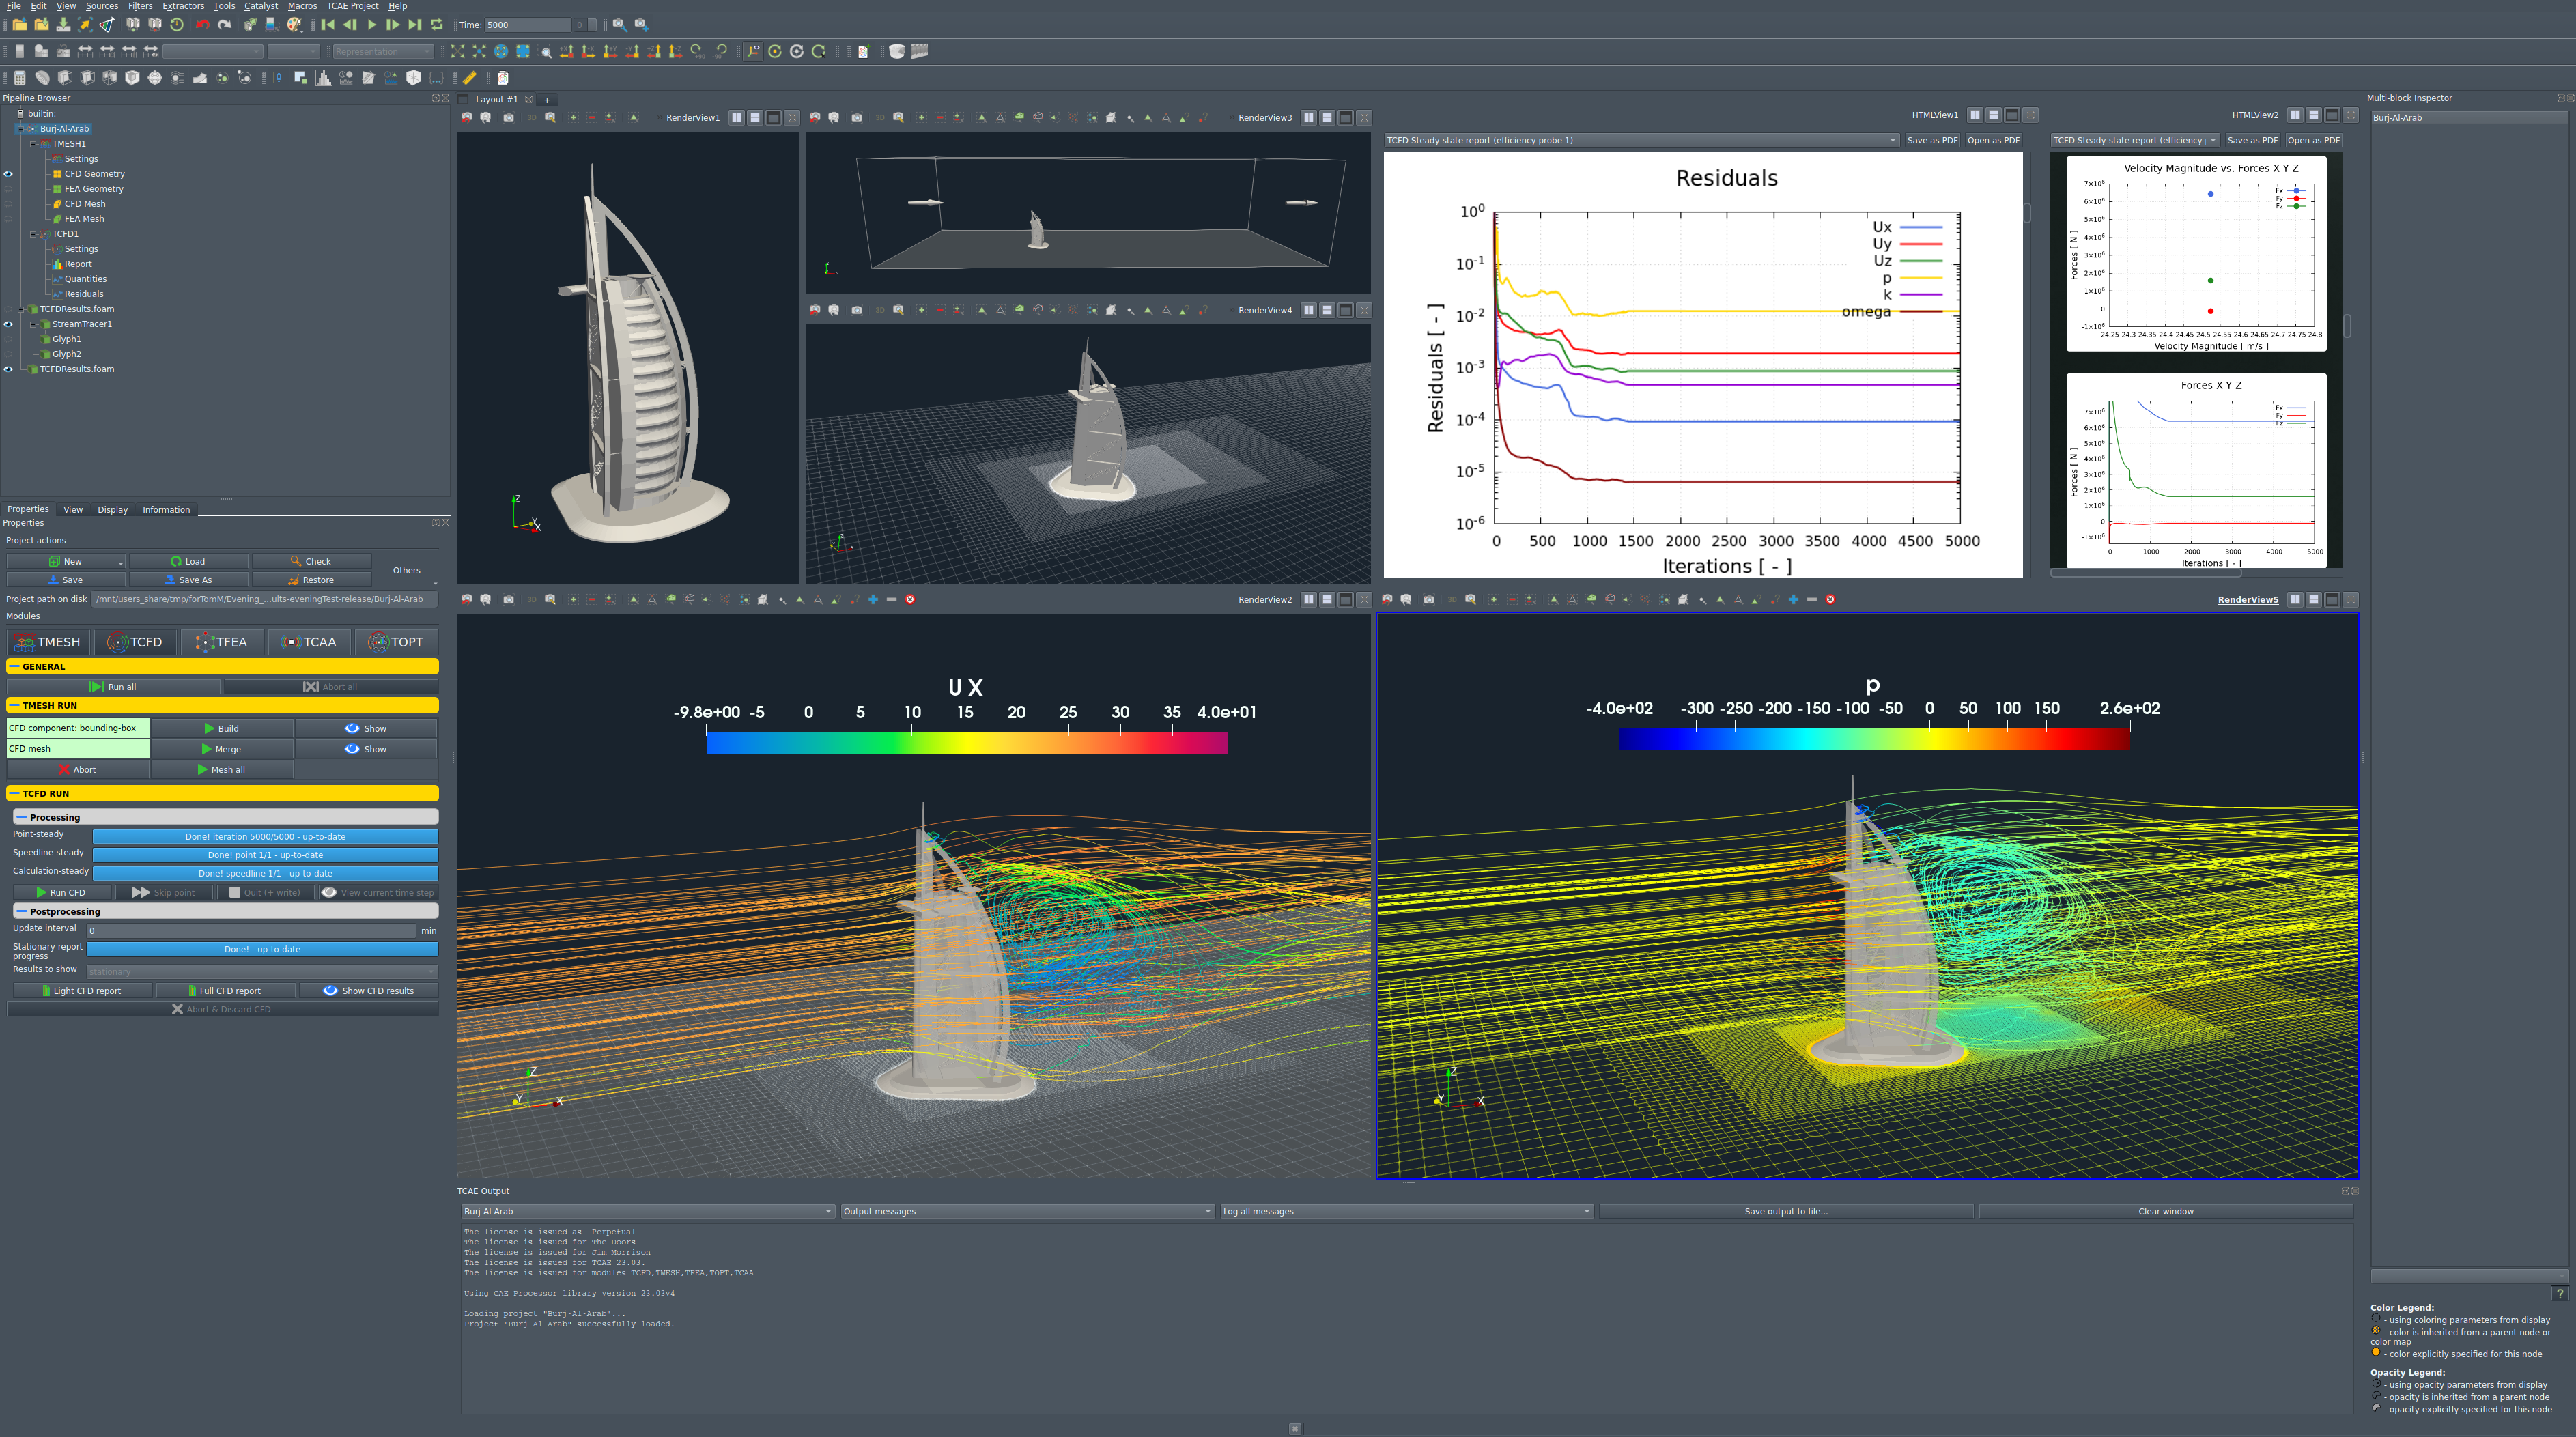Click the Save Data download icon
The height and width of the screenshot is (1437, 2576).
tap(63, 25)
